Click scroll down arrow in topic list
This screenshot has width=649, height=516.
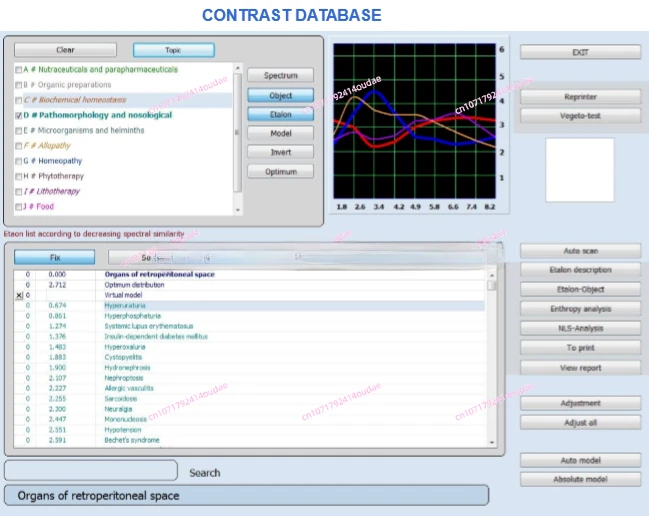pos(238,210)
